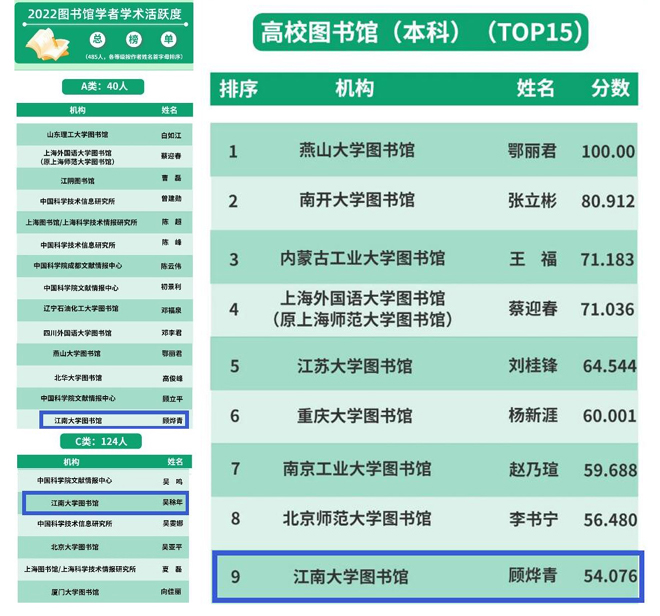
Task: Click 厦门大学图书馆 in C类 list
Action: tap(78, 591)
